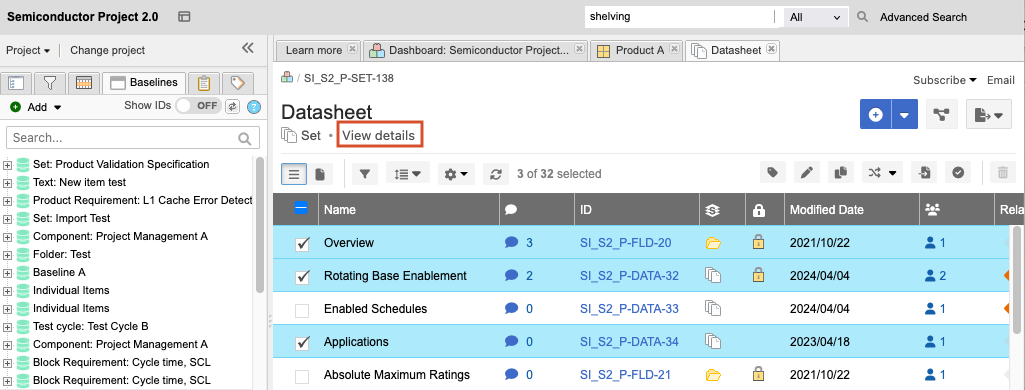Screen dimensions: 1025x390
Task: Click the move/import document icon
Action: pos(924,173)
